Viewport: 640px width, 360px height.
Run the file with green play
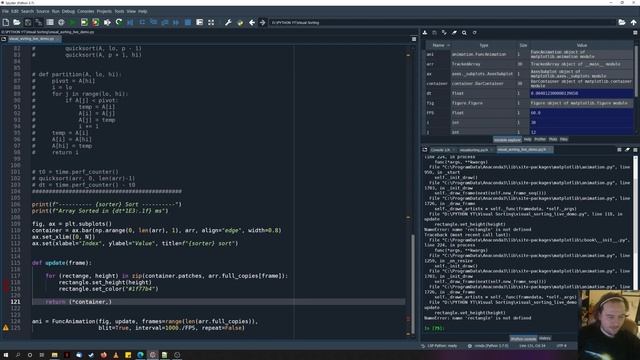pyautogui.click(x=73, y=22)
